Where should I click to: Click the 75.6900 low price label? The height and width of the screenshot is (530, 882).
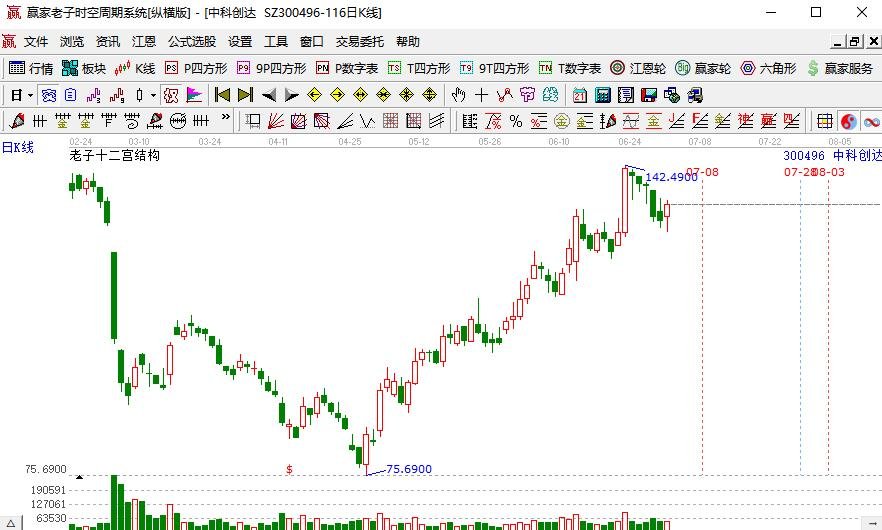(409, 469)
